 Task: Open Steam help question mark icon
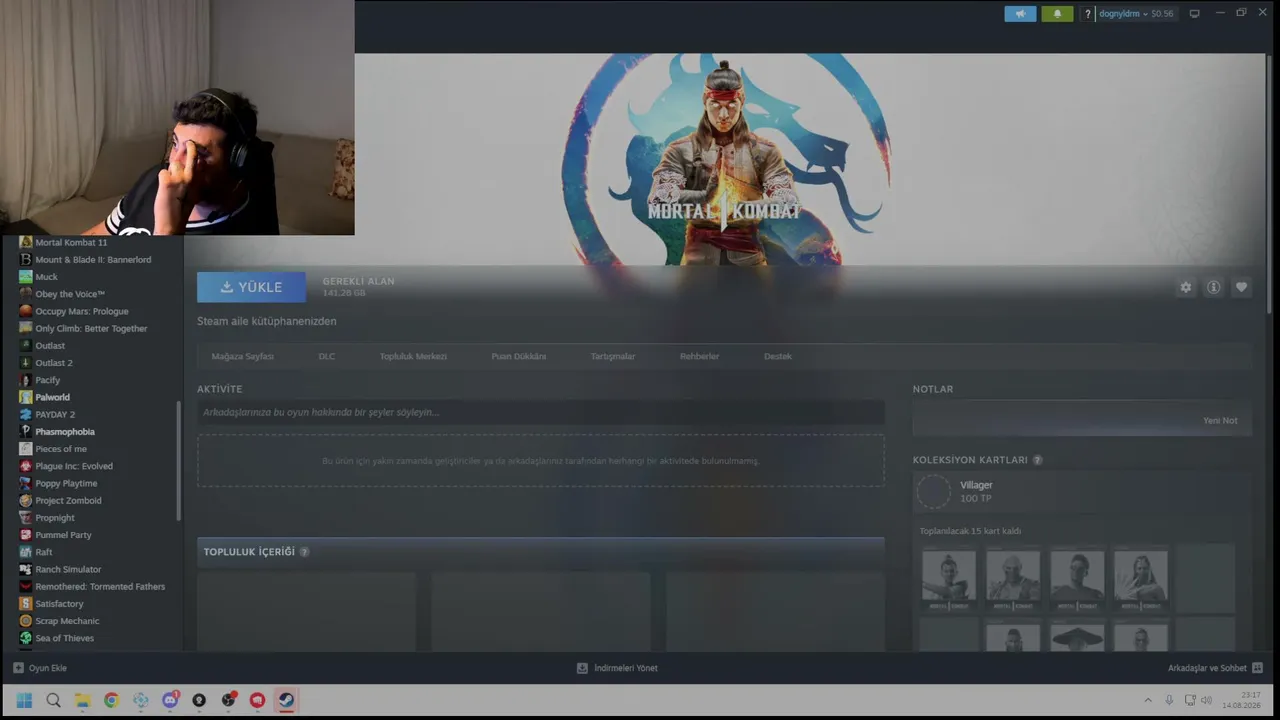[x=1088, y=14]
